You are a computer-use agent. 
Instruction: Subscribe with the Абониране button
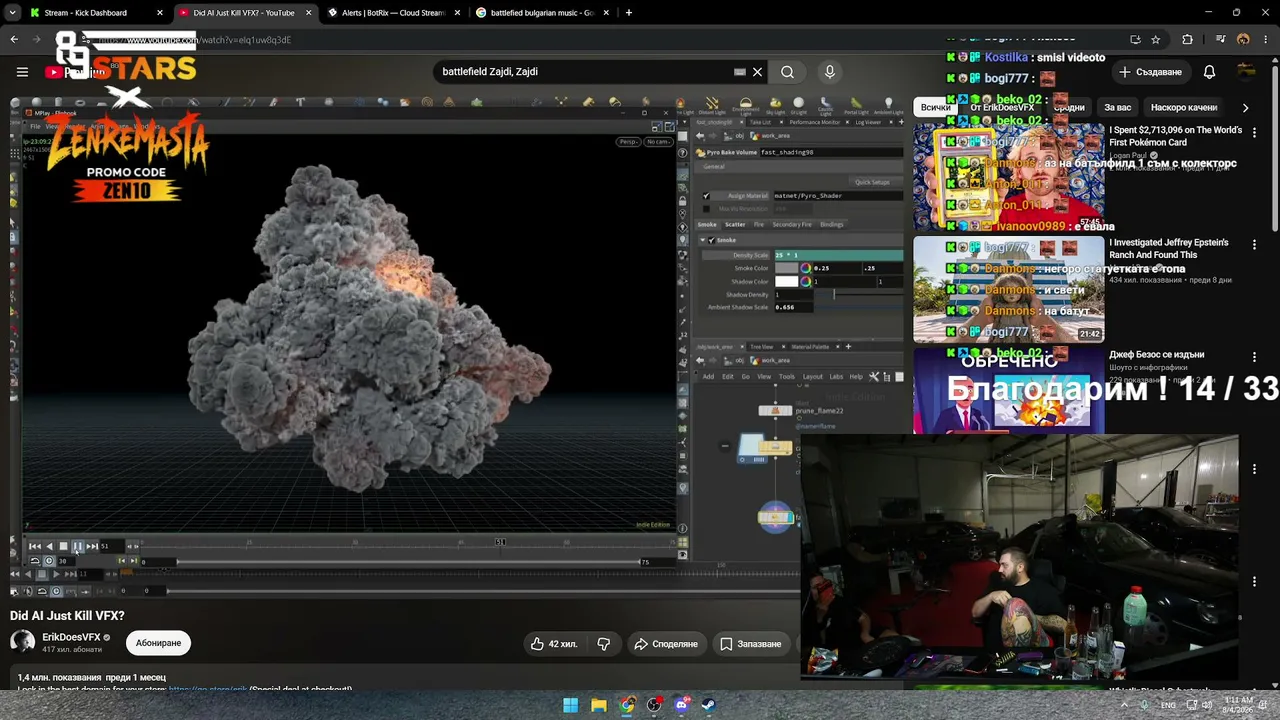tap(158, 643)
